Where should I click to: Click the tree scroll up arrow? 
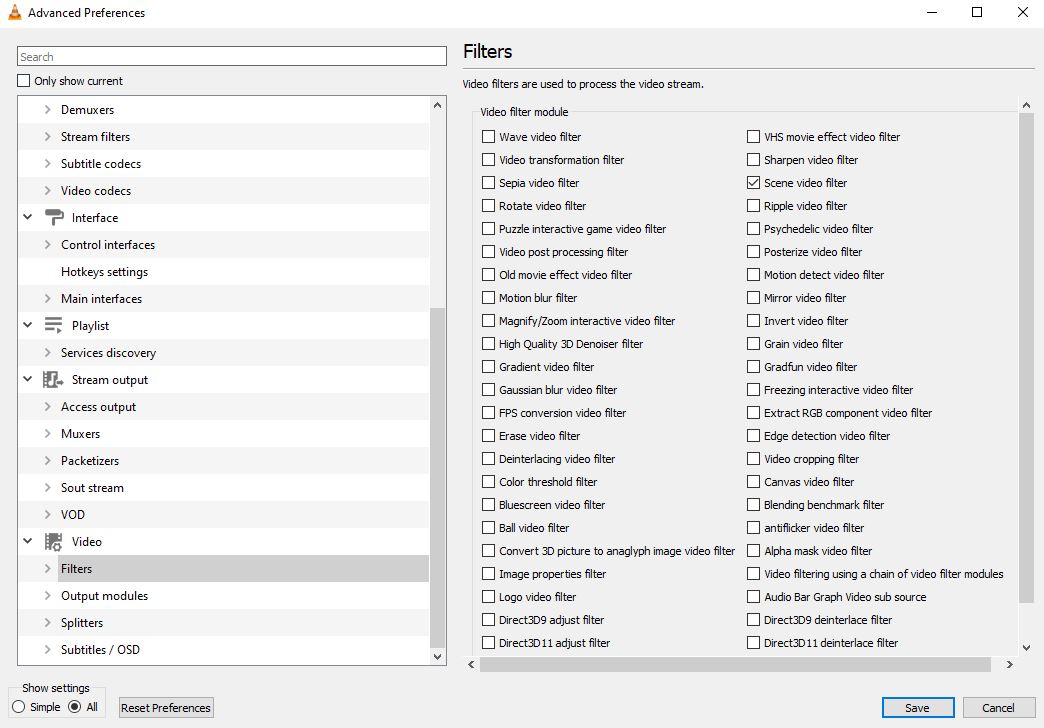click(437, 105)
